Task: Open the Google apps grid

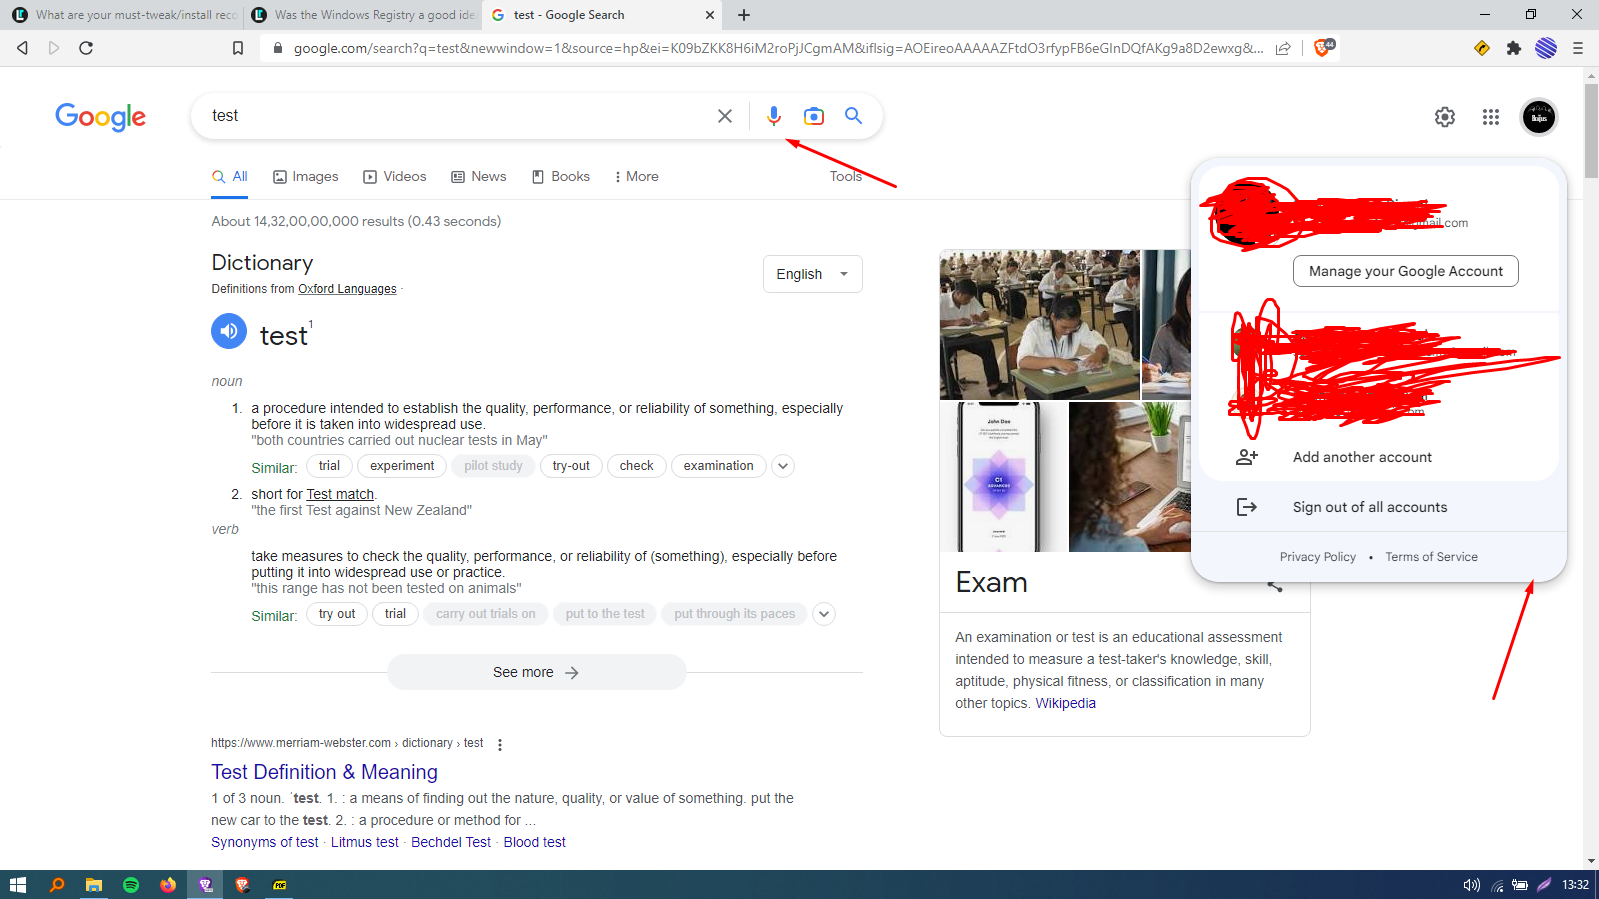Action: 1491,117
